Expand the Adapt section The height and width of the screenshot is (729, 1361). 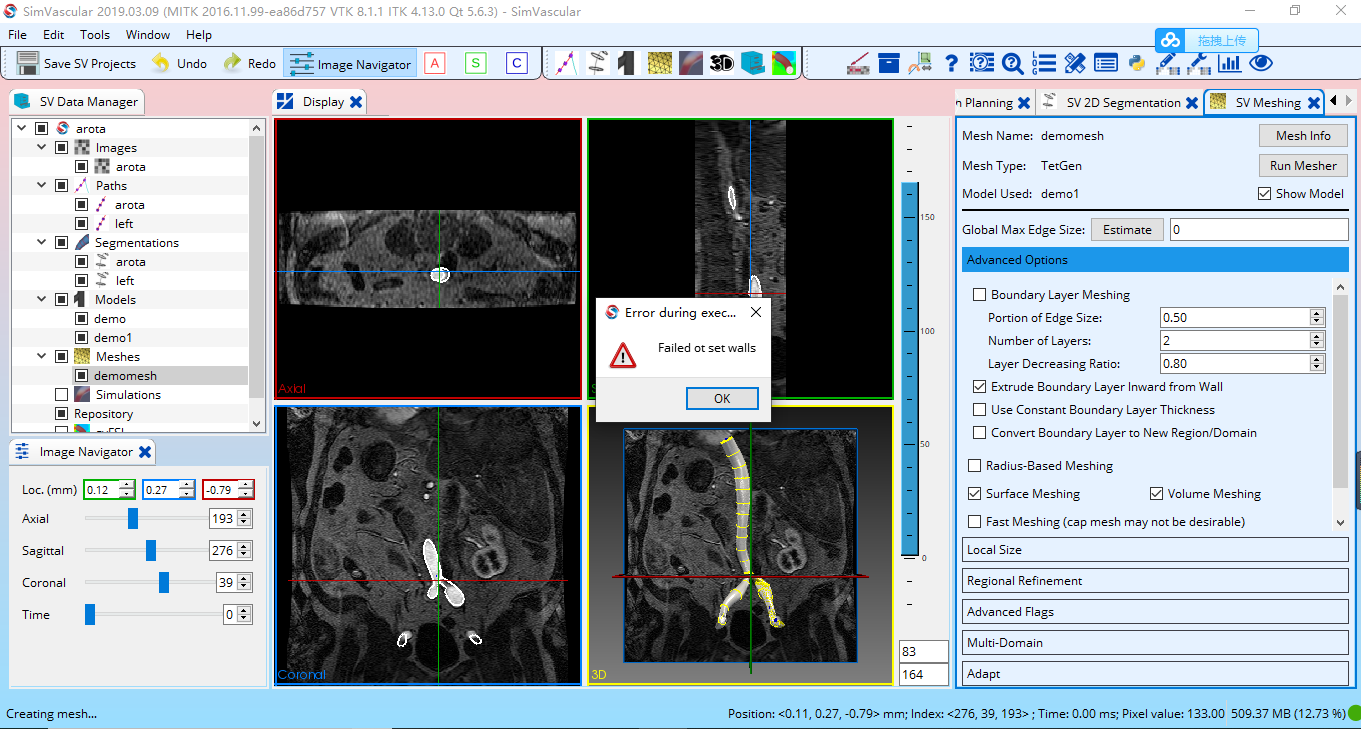(1155, 674)
